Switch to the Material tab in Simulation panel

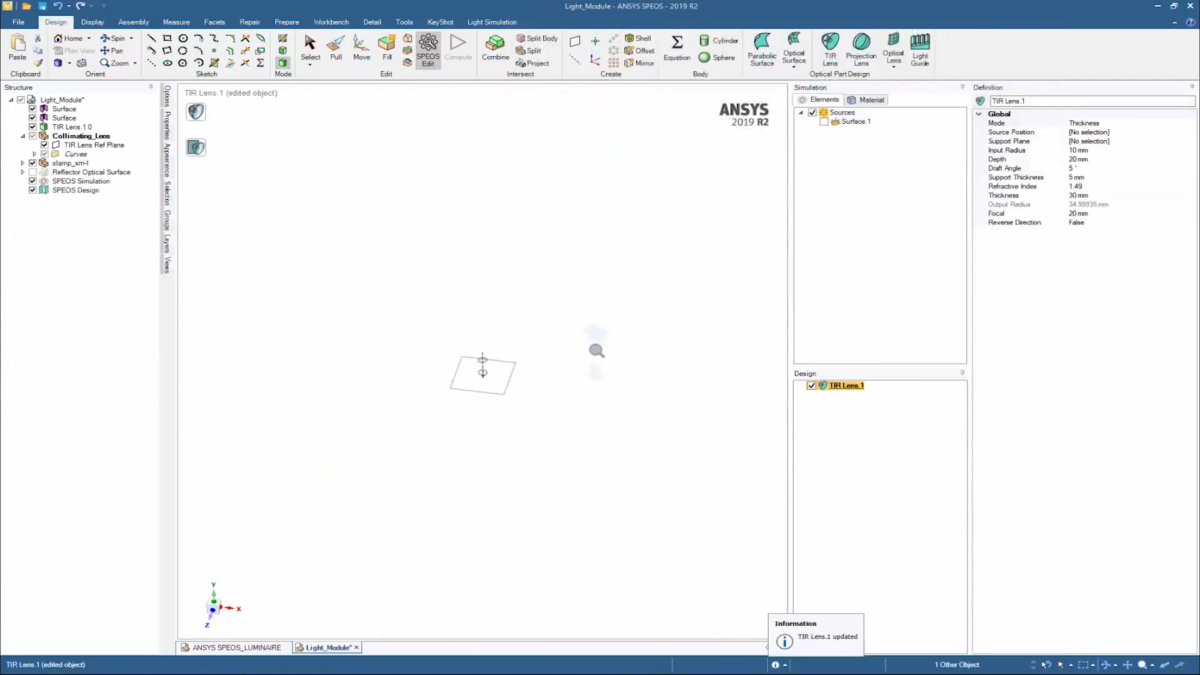(x=866, y=100)
